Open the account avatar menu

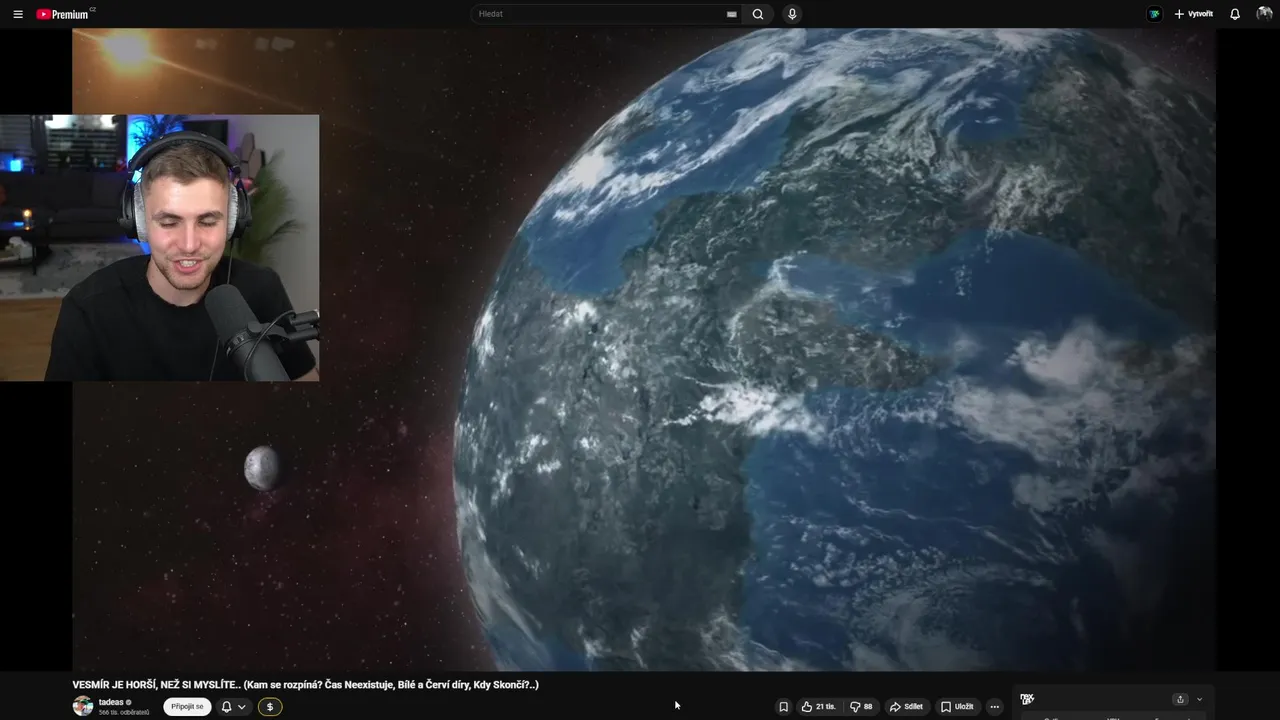pos(1264,14)
